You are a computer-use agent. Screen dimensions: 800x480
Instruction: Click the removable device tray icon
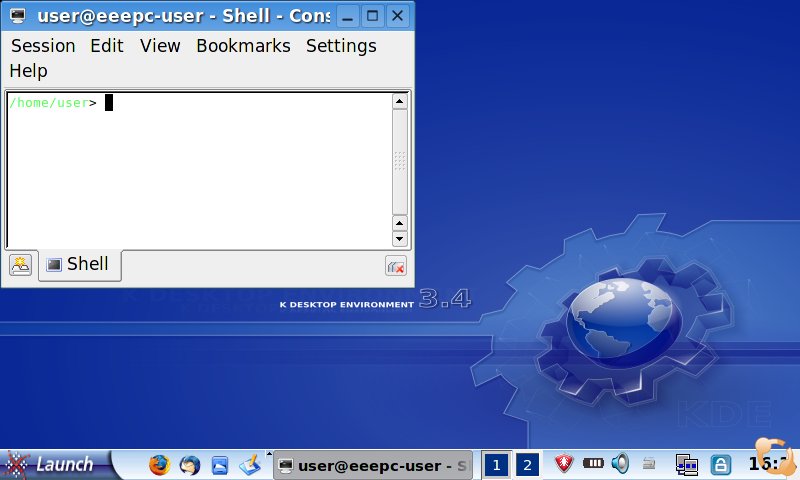pos(649,463)
